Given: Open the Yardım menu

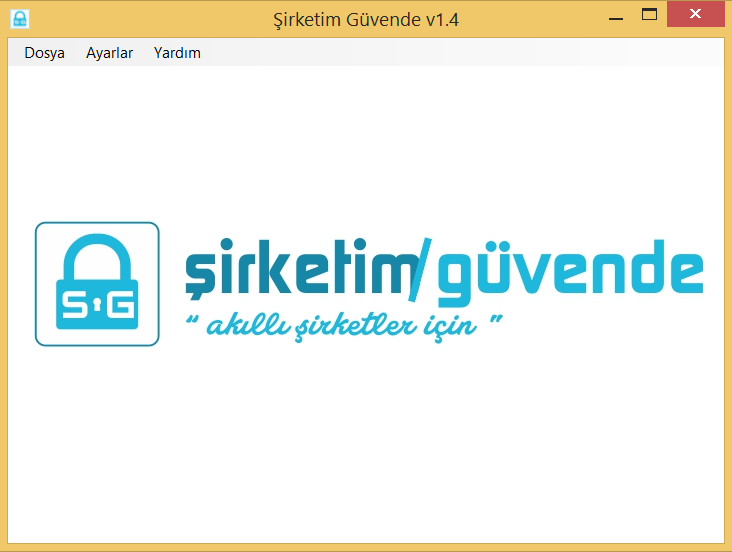Looking at the screenshot, I should 177,53.
